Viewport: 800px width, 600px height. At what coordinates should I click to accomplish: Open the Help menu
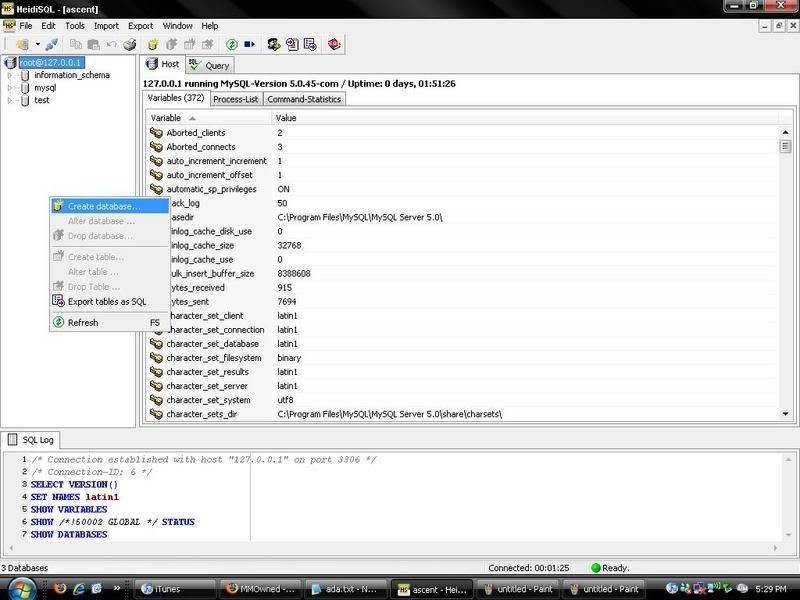point(210,26)
